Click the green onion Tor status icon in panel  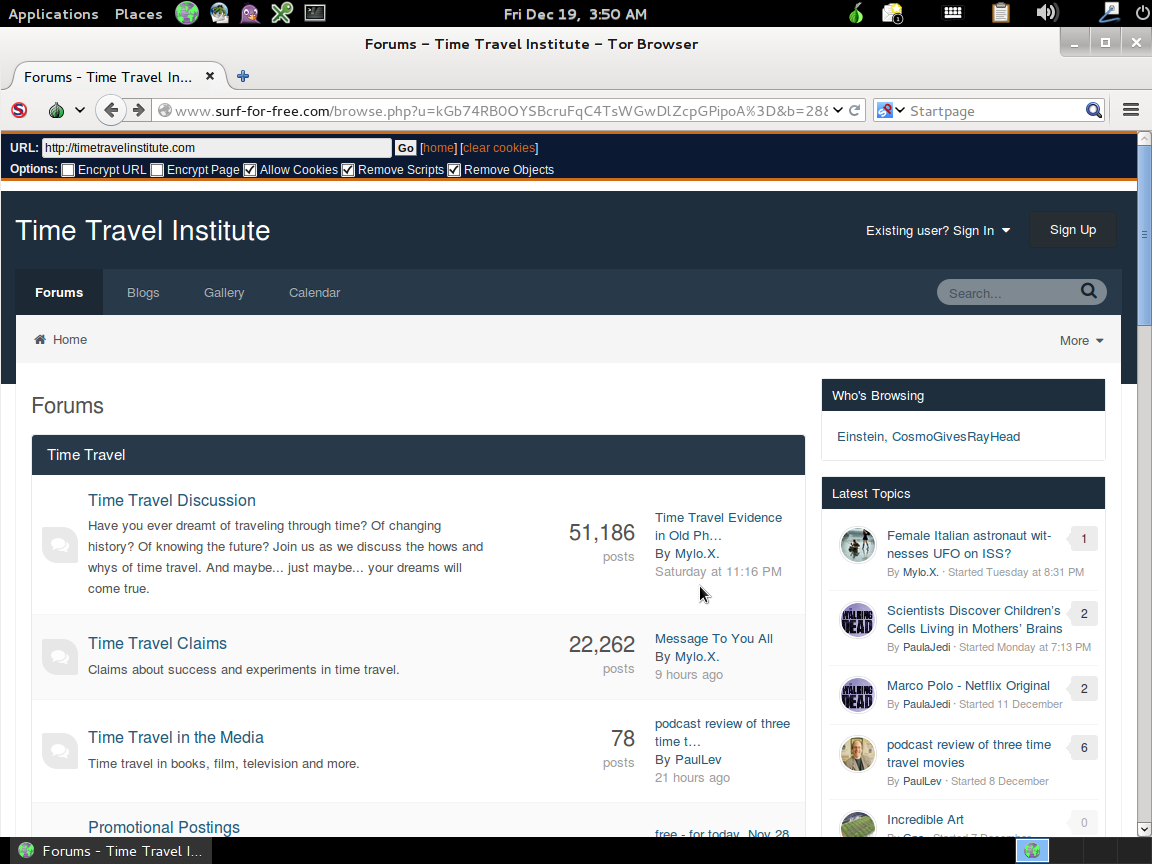tap(856, 13)
